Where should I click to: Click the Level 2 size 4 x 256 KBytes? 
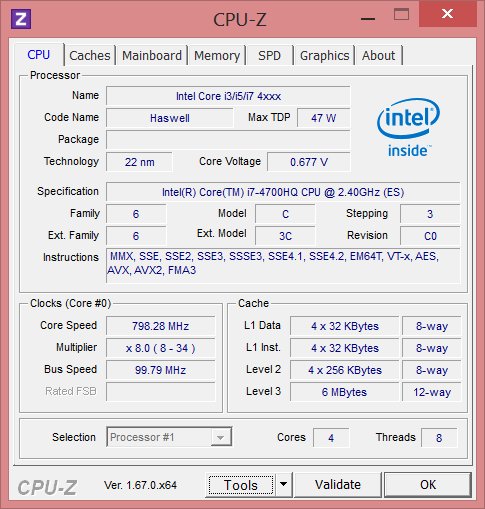(x=345, y=370)
